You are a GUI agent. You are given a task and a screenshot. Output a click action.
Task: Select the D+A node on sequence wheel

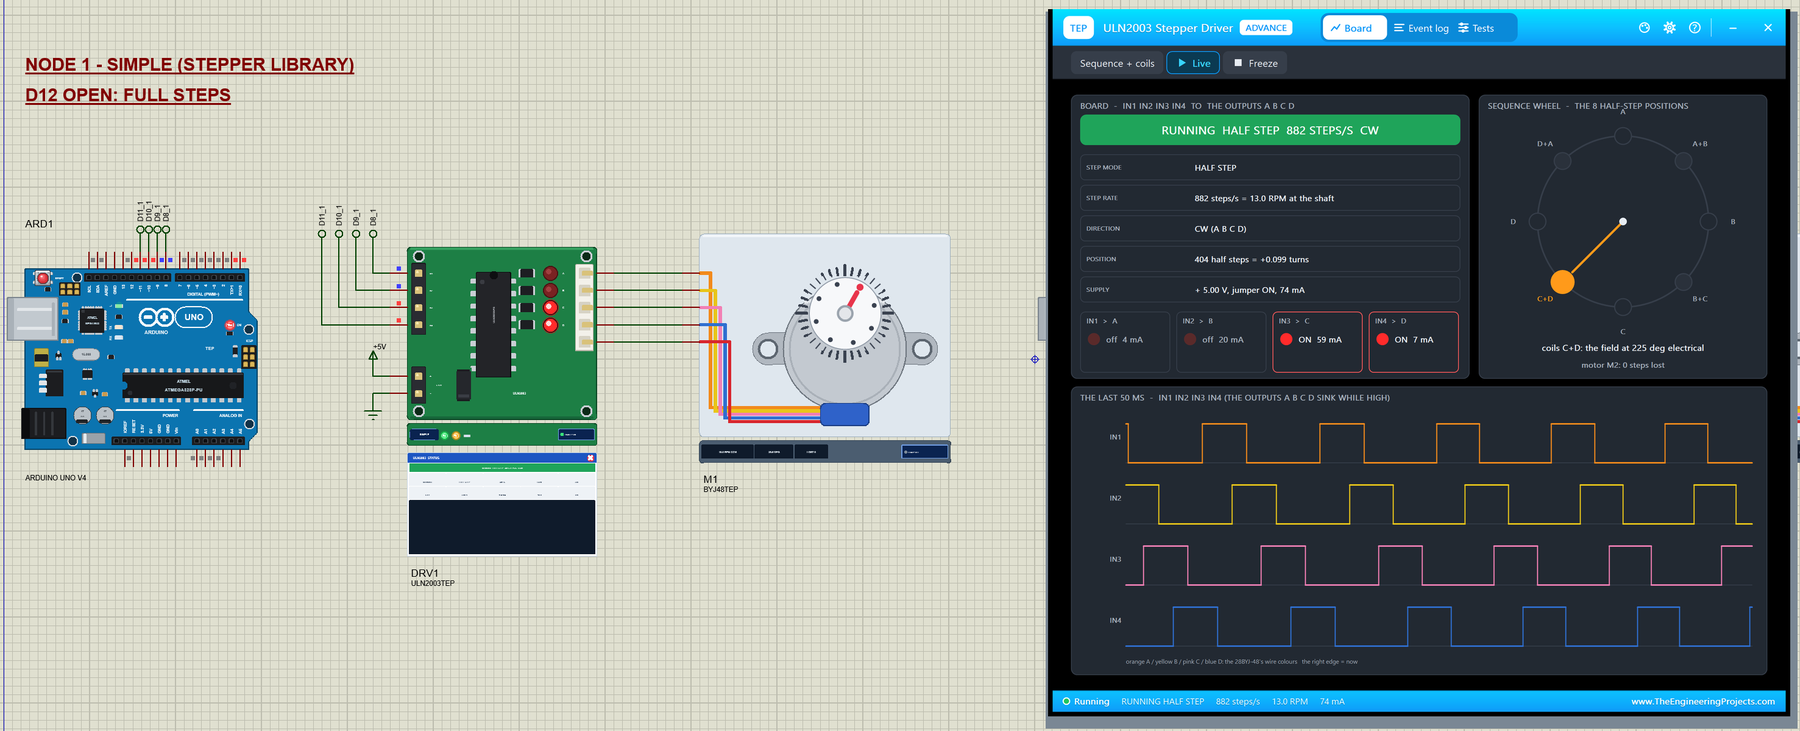click(x=1562, y=161)
